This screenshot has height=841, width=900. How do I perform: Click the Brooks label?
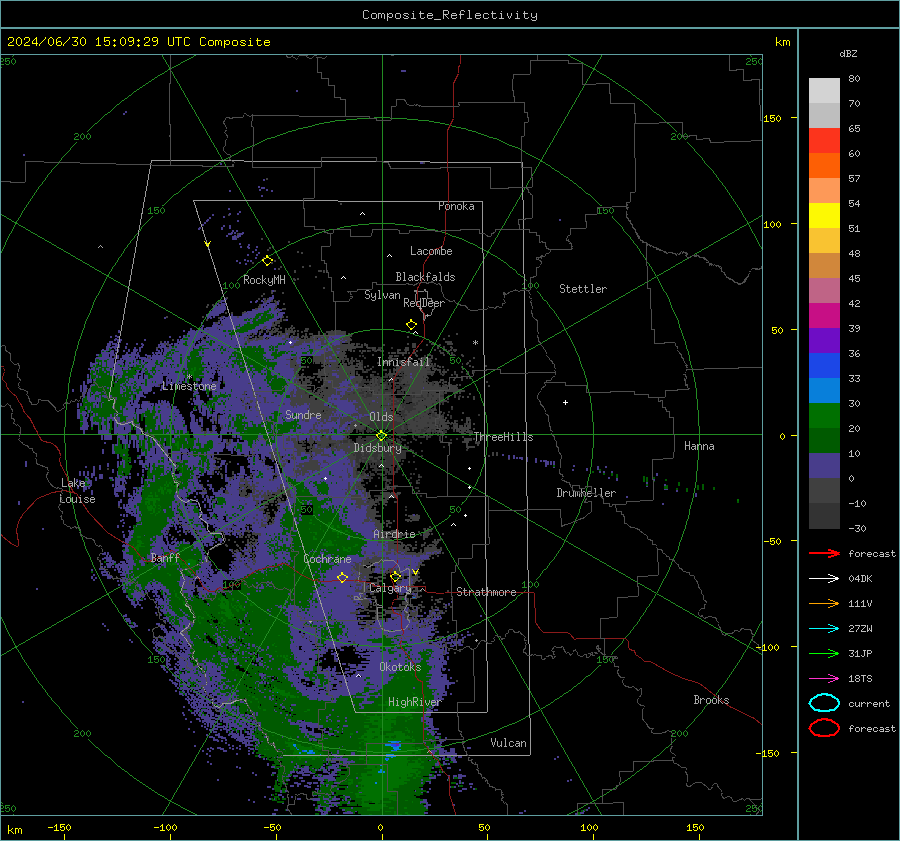tap(711, 700)
